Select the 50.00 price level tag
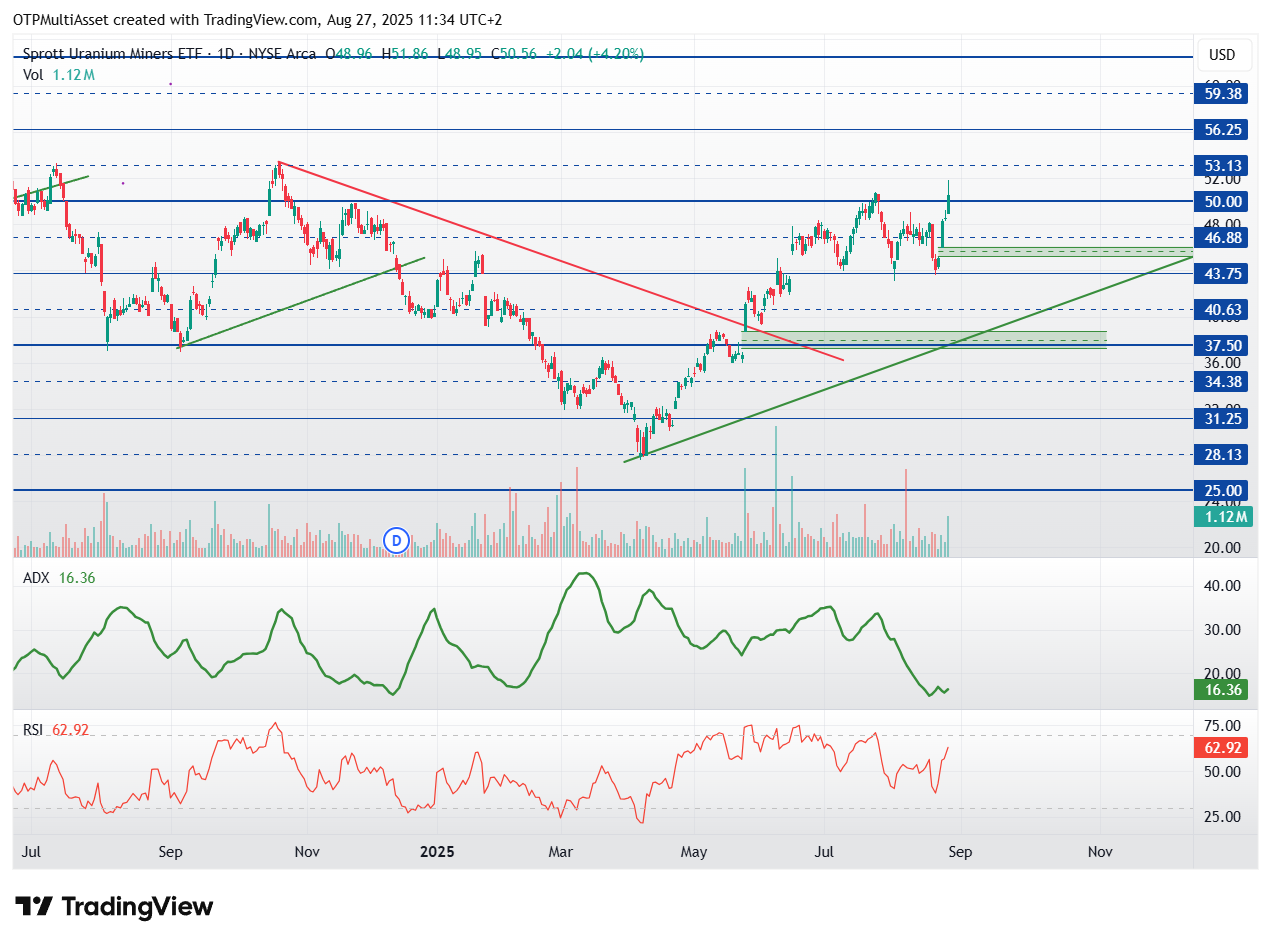The height and width of the screenshot is (944, 1271). click(1221, 201)
